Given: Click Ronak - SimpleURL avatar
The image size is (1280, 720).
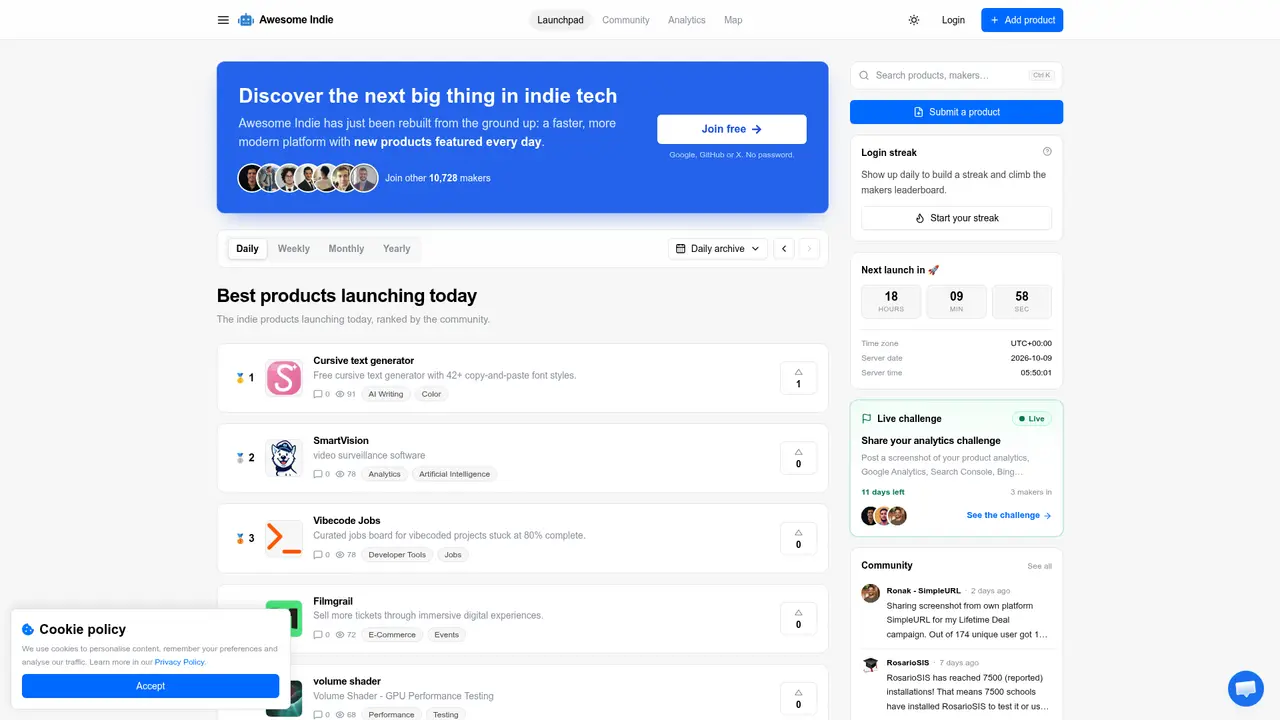Looking at the screenshot, I should 871,593.
